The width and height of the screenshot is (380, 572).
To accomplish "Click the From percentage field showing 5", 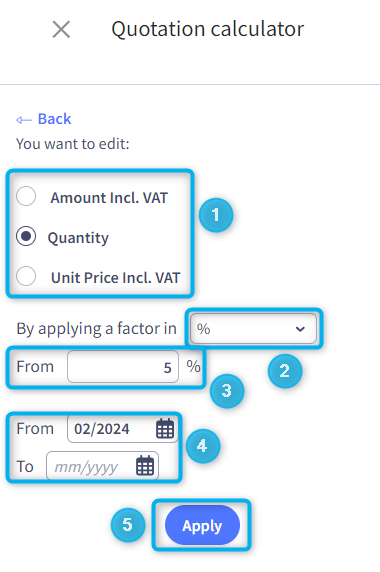I will point(123,367).
